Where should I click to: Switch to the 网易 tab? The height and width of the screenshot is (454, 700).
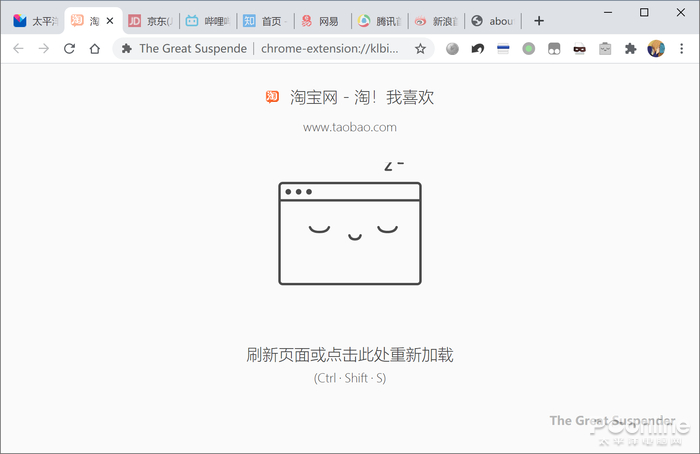322,21
